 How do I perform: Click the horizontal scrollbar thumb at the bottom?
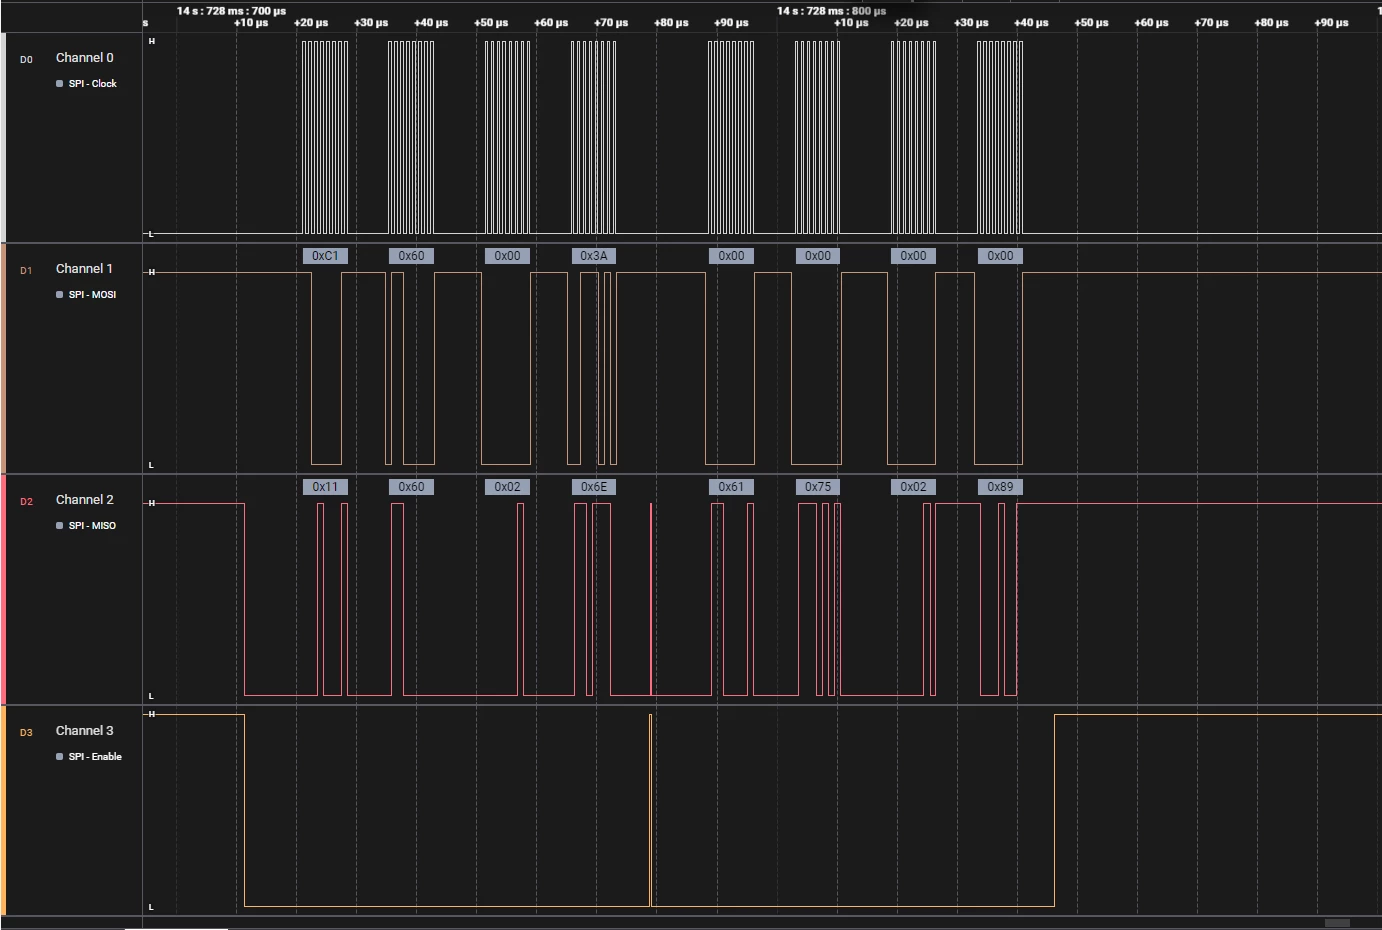pyautogui.click(x=1337, y=923)
